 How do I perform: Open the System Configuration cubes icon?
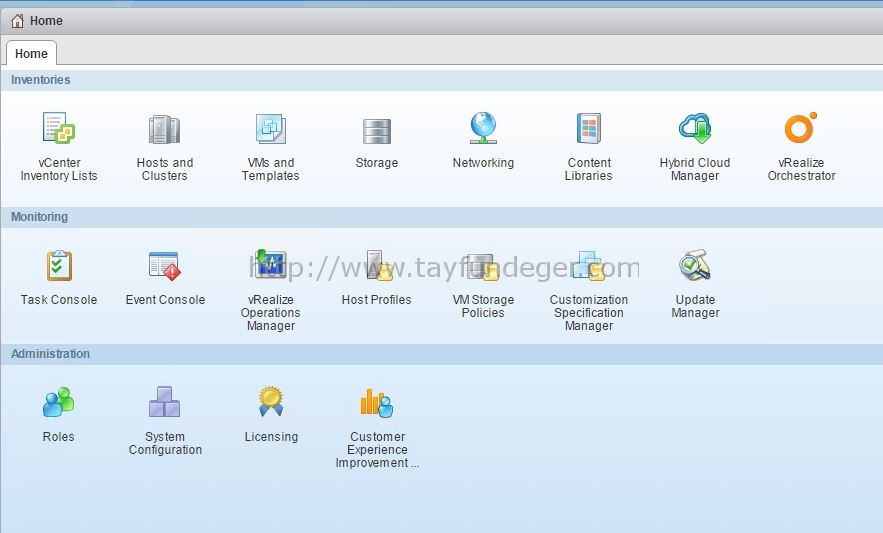pos(164,402)
